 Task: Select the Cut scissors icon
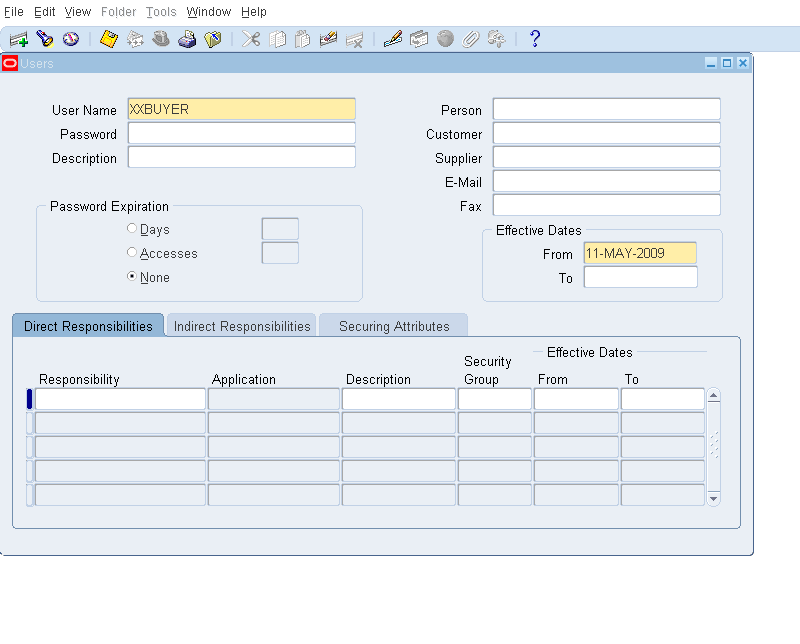pyautogui.click(x=250, y=39)
